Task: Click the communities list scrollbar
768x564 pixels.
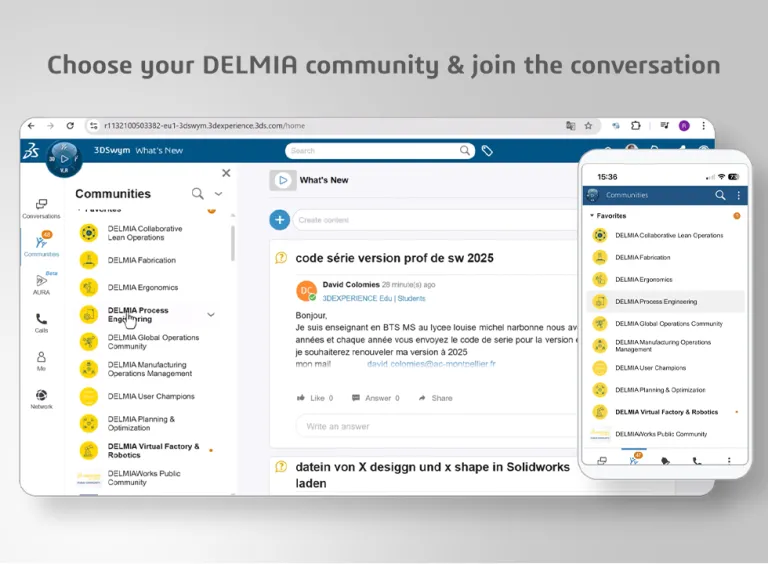Action: (233, 243)
